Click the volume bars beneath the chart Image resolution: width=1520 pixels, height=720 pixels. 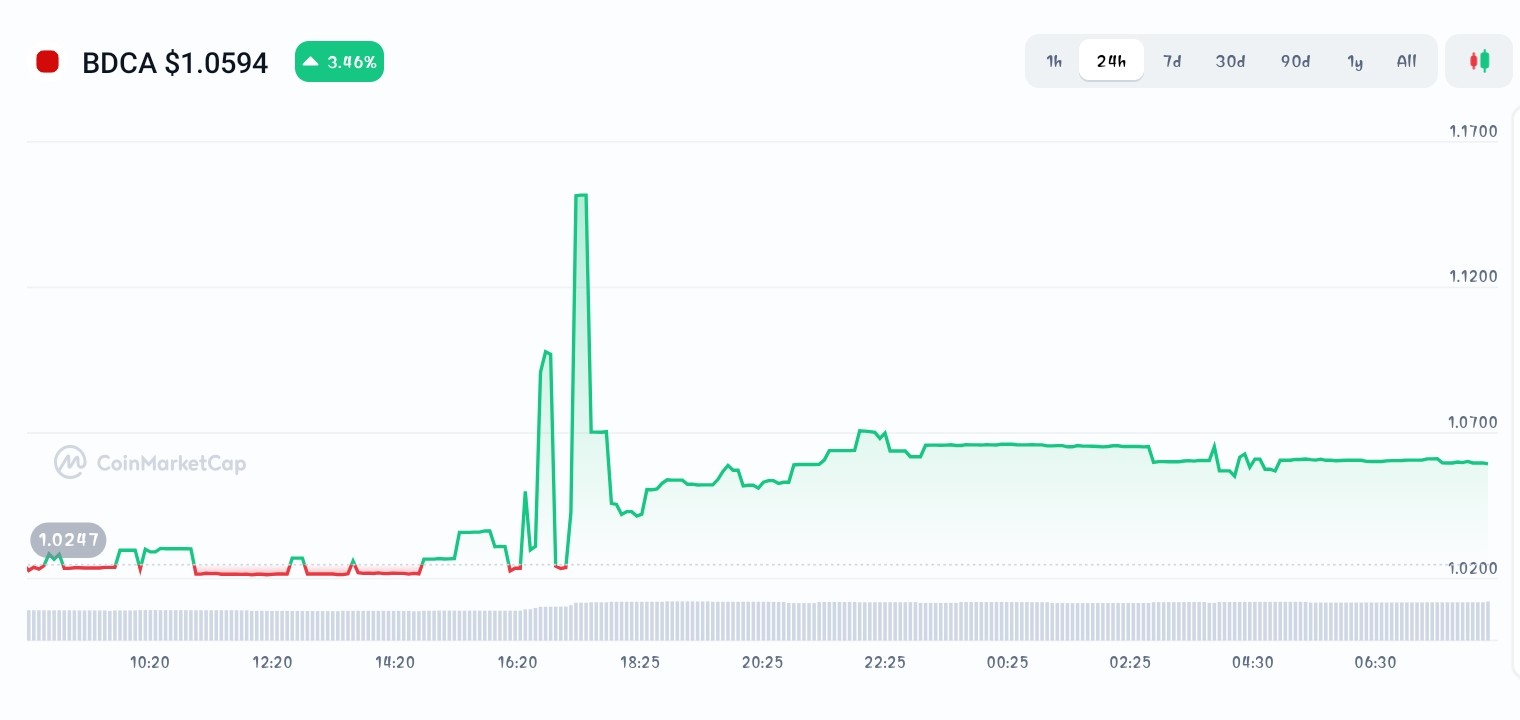tap(758, 621)
